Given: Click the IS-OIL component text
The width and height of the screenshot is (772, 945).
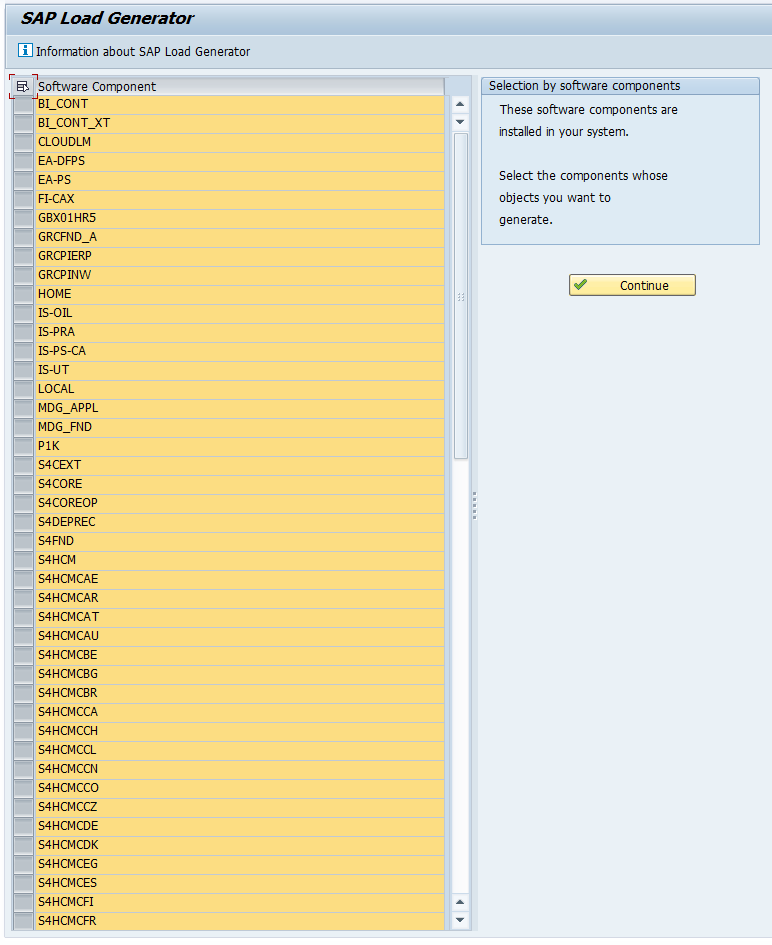Looking at the screenshot, I should (x=55, y=313).
